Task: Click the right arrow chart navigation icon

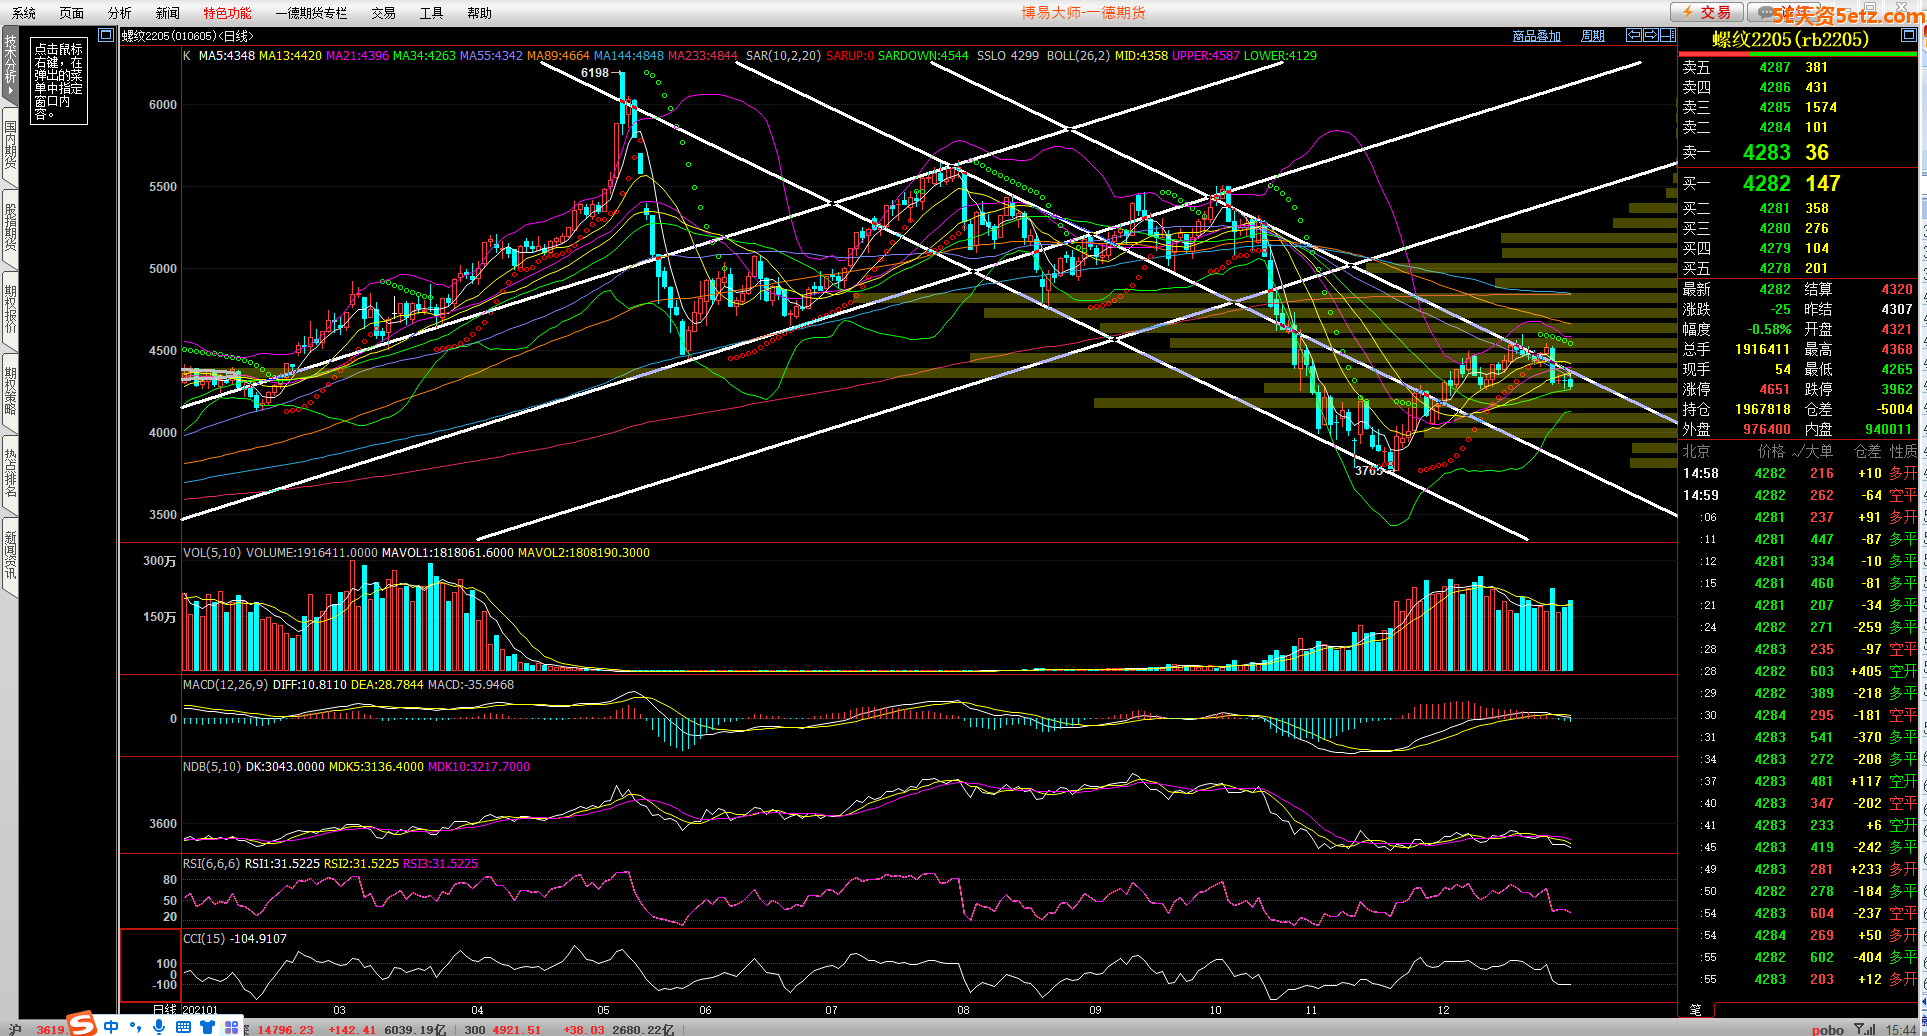Action: point(1651,35)
